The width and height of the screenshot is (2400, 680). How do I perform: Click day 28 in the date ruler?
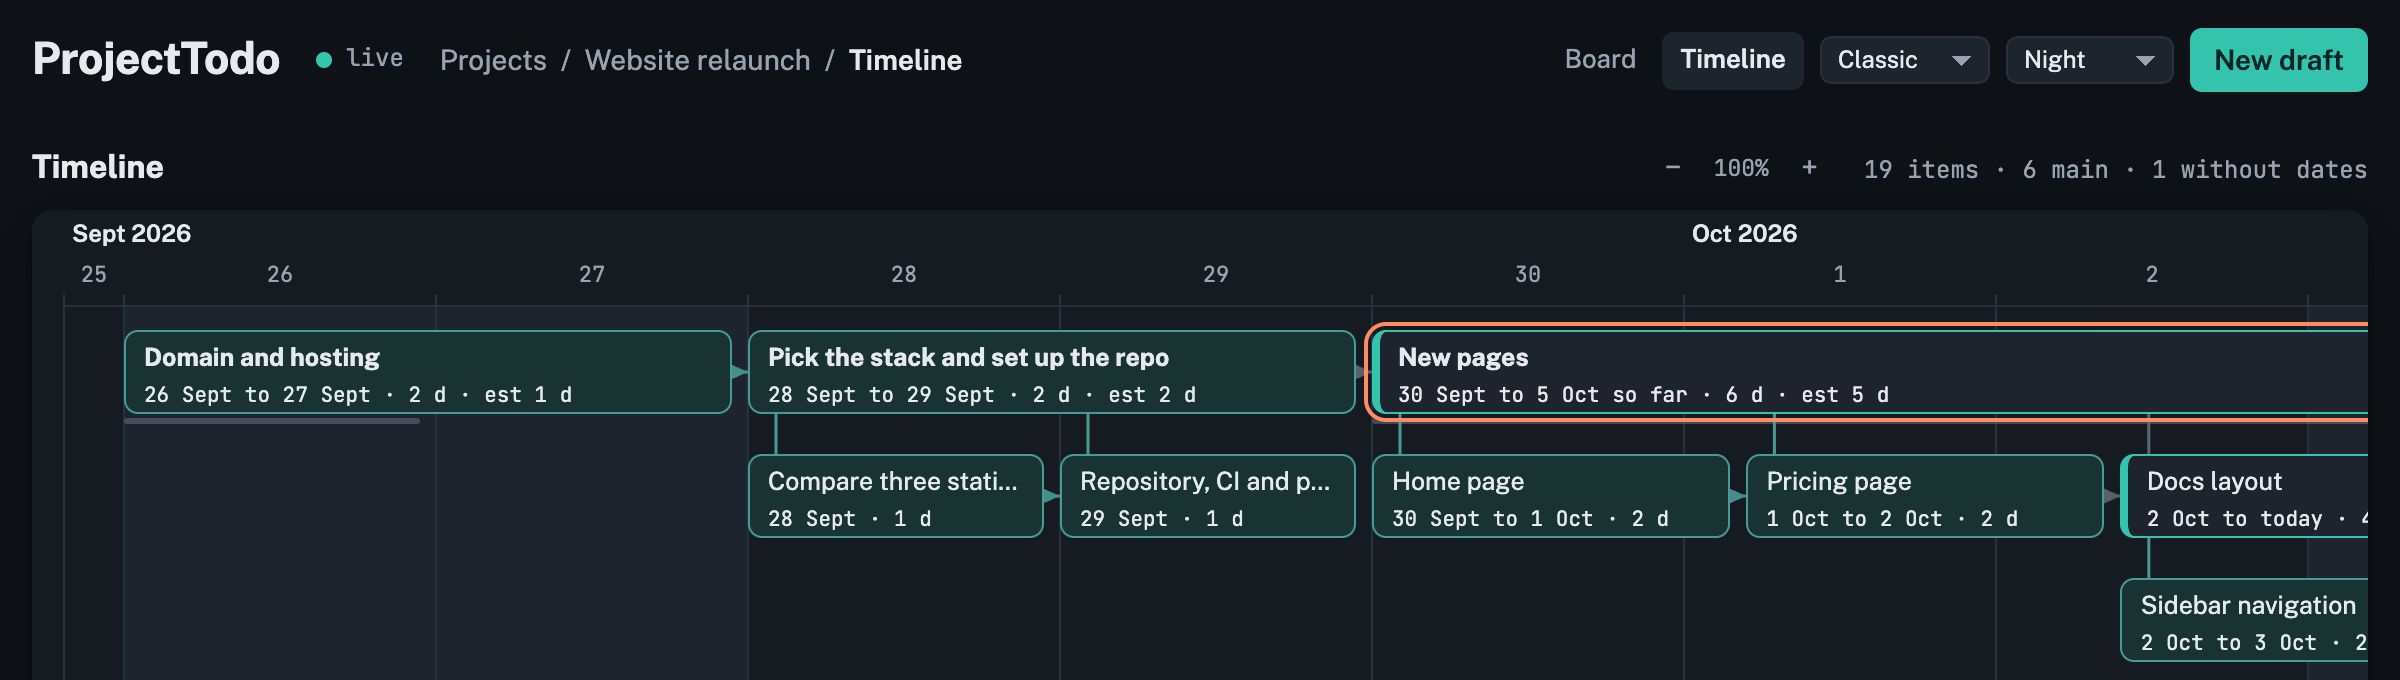coord(904,274)
